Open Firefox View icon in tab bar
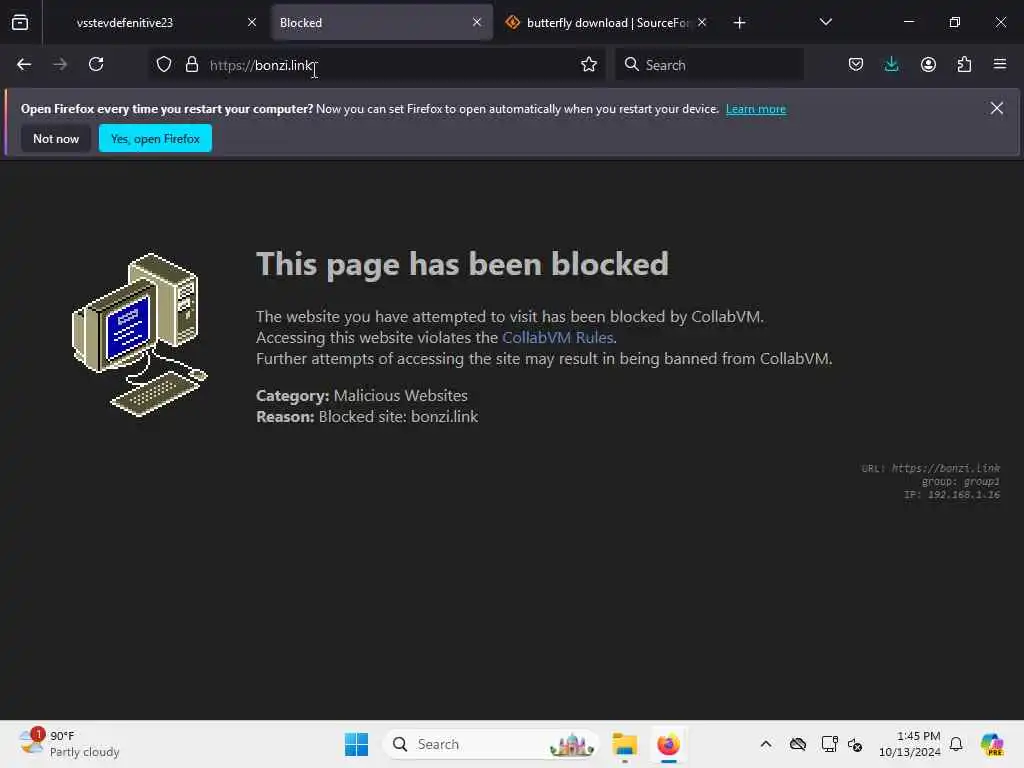 [20, 23]
